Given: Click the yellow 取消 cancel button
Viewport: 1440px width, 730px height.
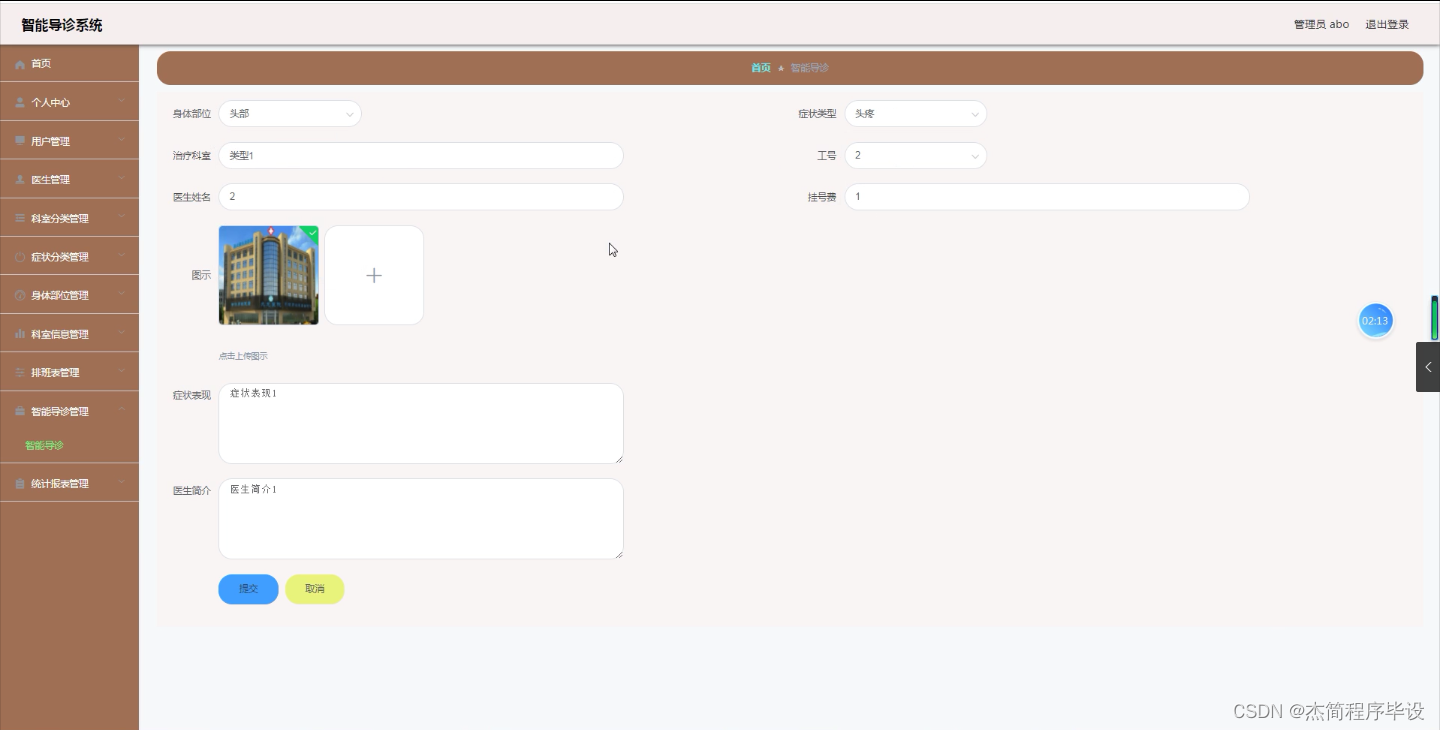Looking at the screenshot, I should [314, 589].
